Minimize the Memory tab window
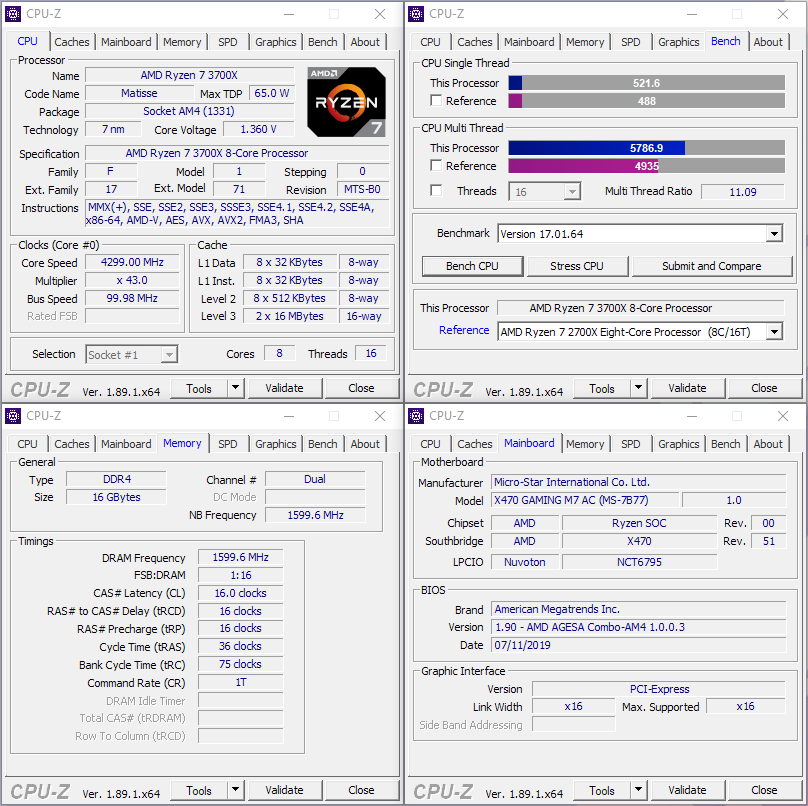The height and width of the screenshot is (806, 808). 289,416
